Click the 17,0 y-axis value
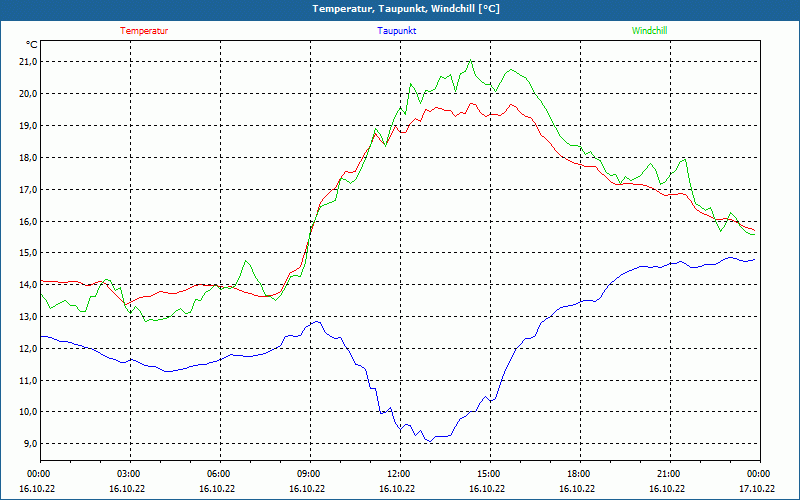 28,189
